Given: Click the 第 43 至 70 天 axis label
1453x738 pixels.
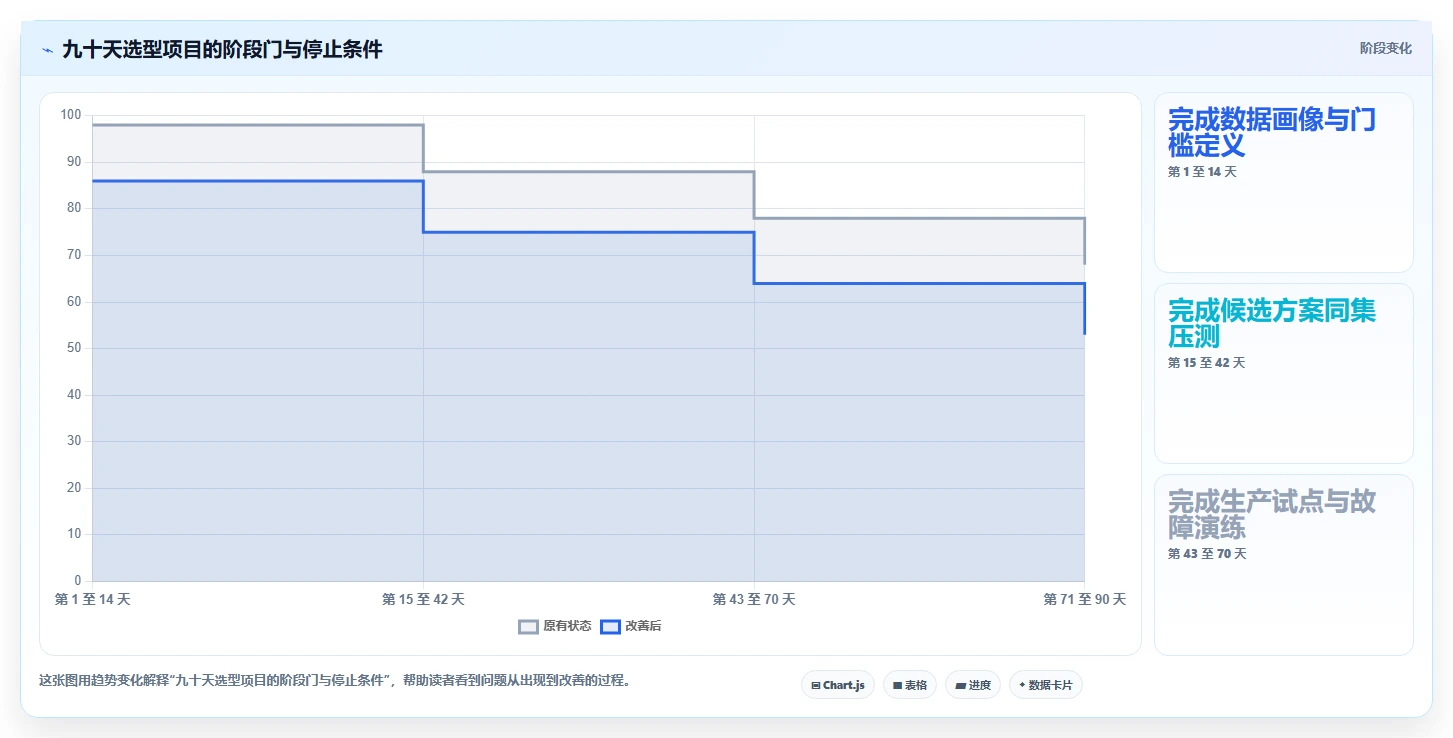Looking at the screenshot, I should click(754, 599).
